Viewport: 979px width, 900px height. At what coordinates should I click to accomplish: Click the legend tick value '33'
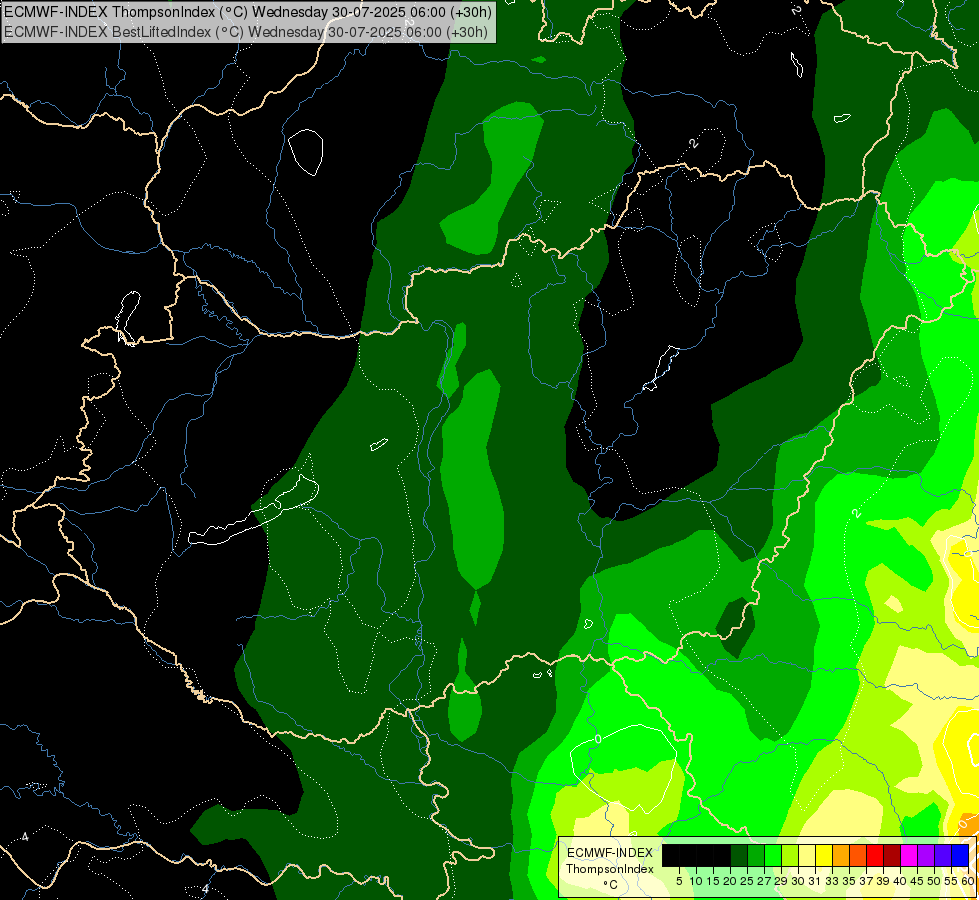pos(832,881)
